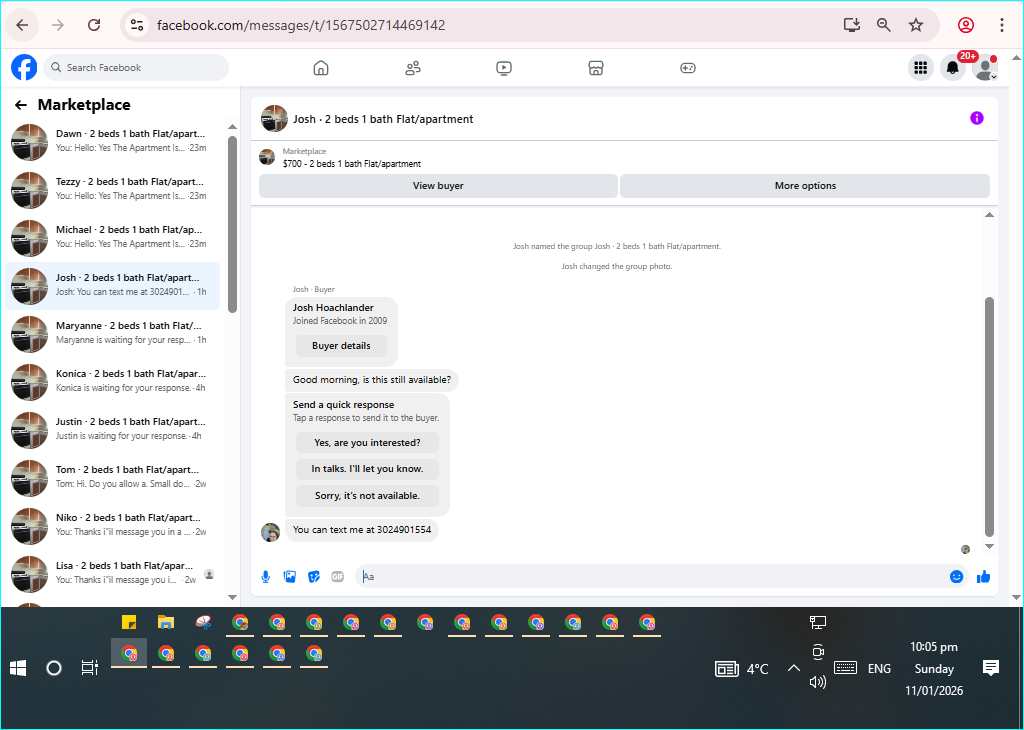
Task: Open Maryanne's conversation in the list
Action: [112, 334]
